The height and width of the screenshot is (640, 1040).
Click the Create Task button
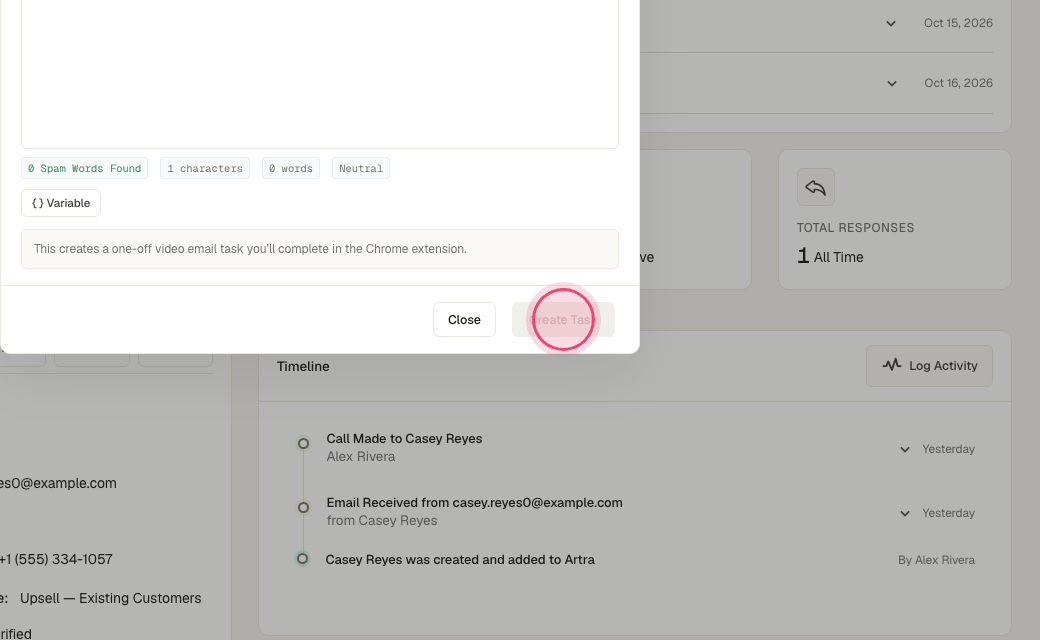[x=563, y=320]
